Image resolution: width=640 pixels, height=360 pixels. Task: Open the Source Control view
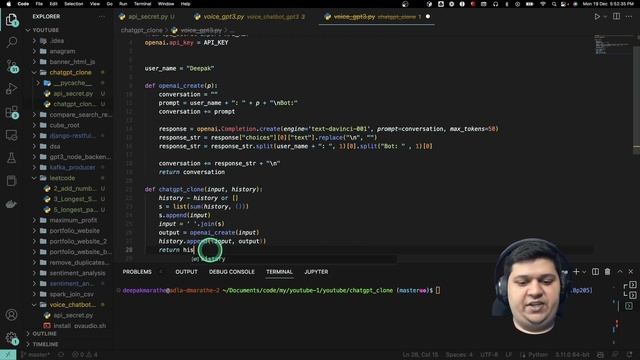[11, 65]
